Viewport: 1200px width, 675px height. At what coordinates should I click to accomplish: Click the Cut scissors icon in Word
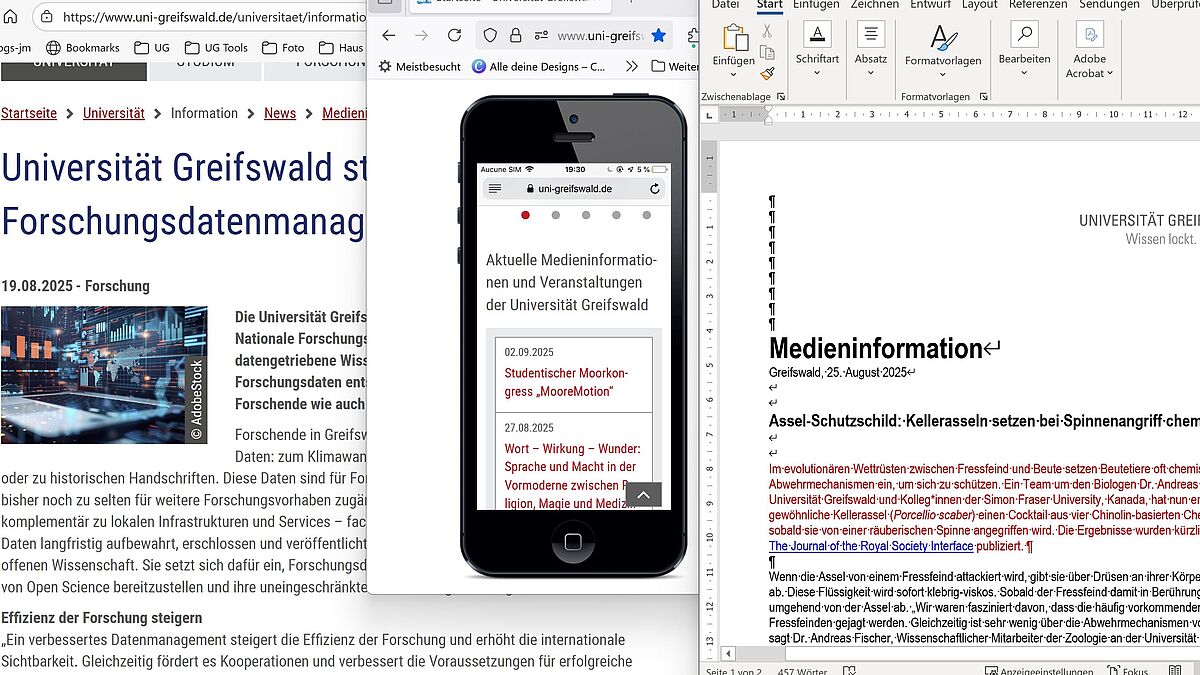(767, 30)
